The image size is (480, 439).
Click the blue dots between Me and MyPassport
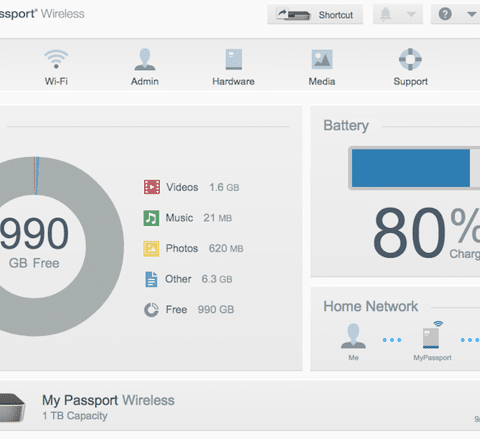(392, 340)
